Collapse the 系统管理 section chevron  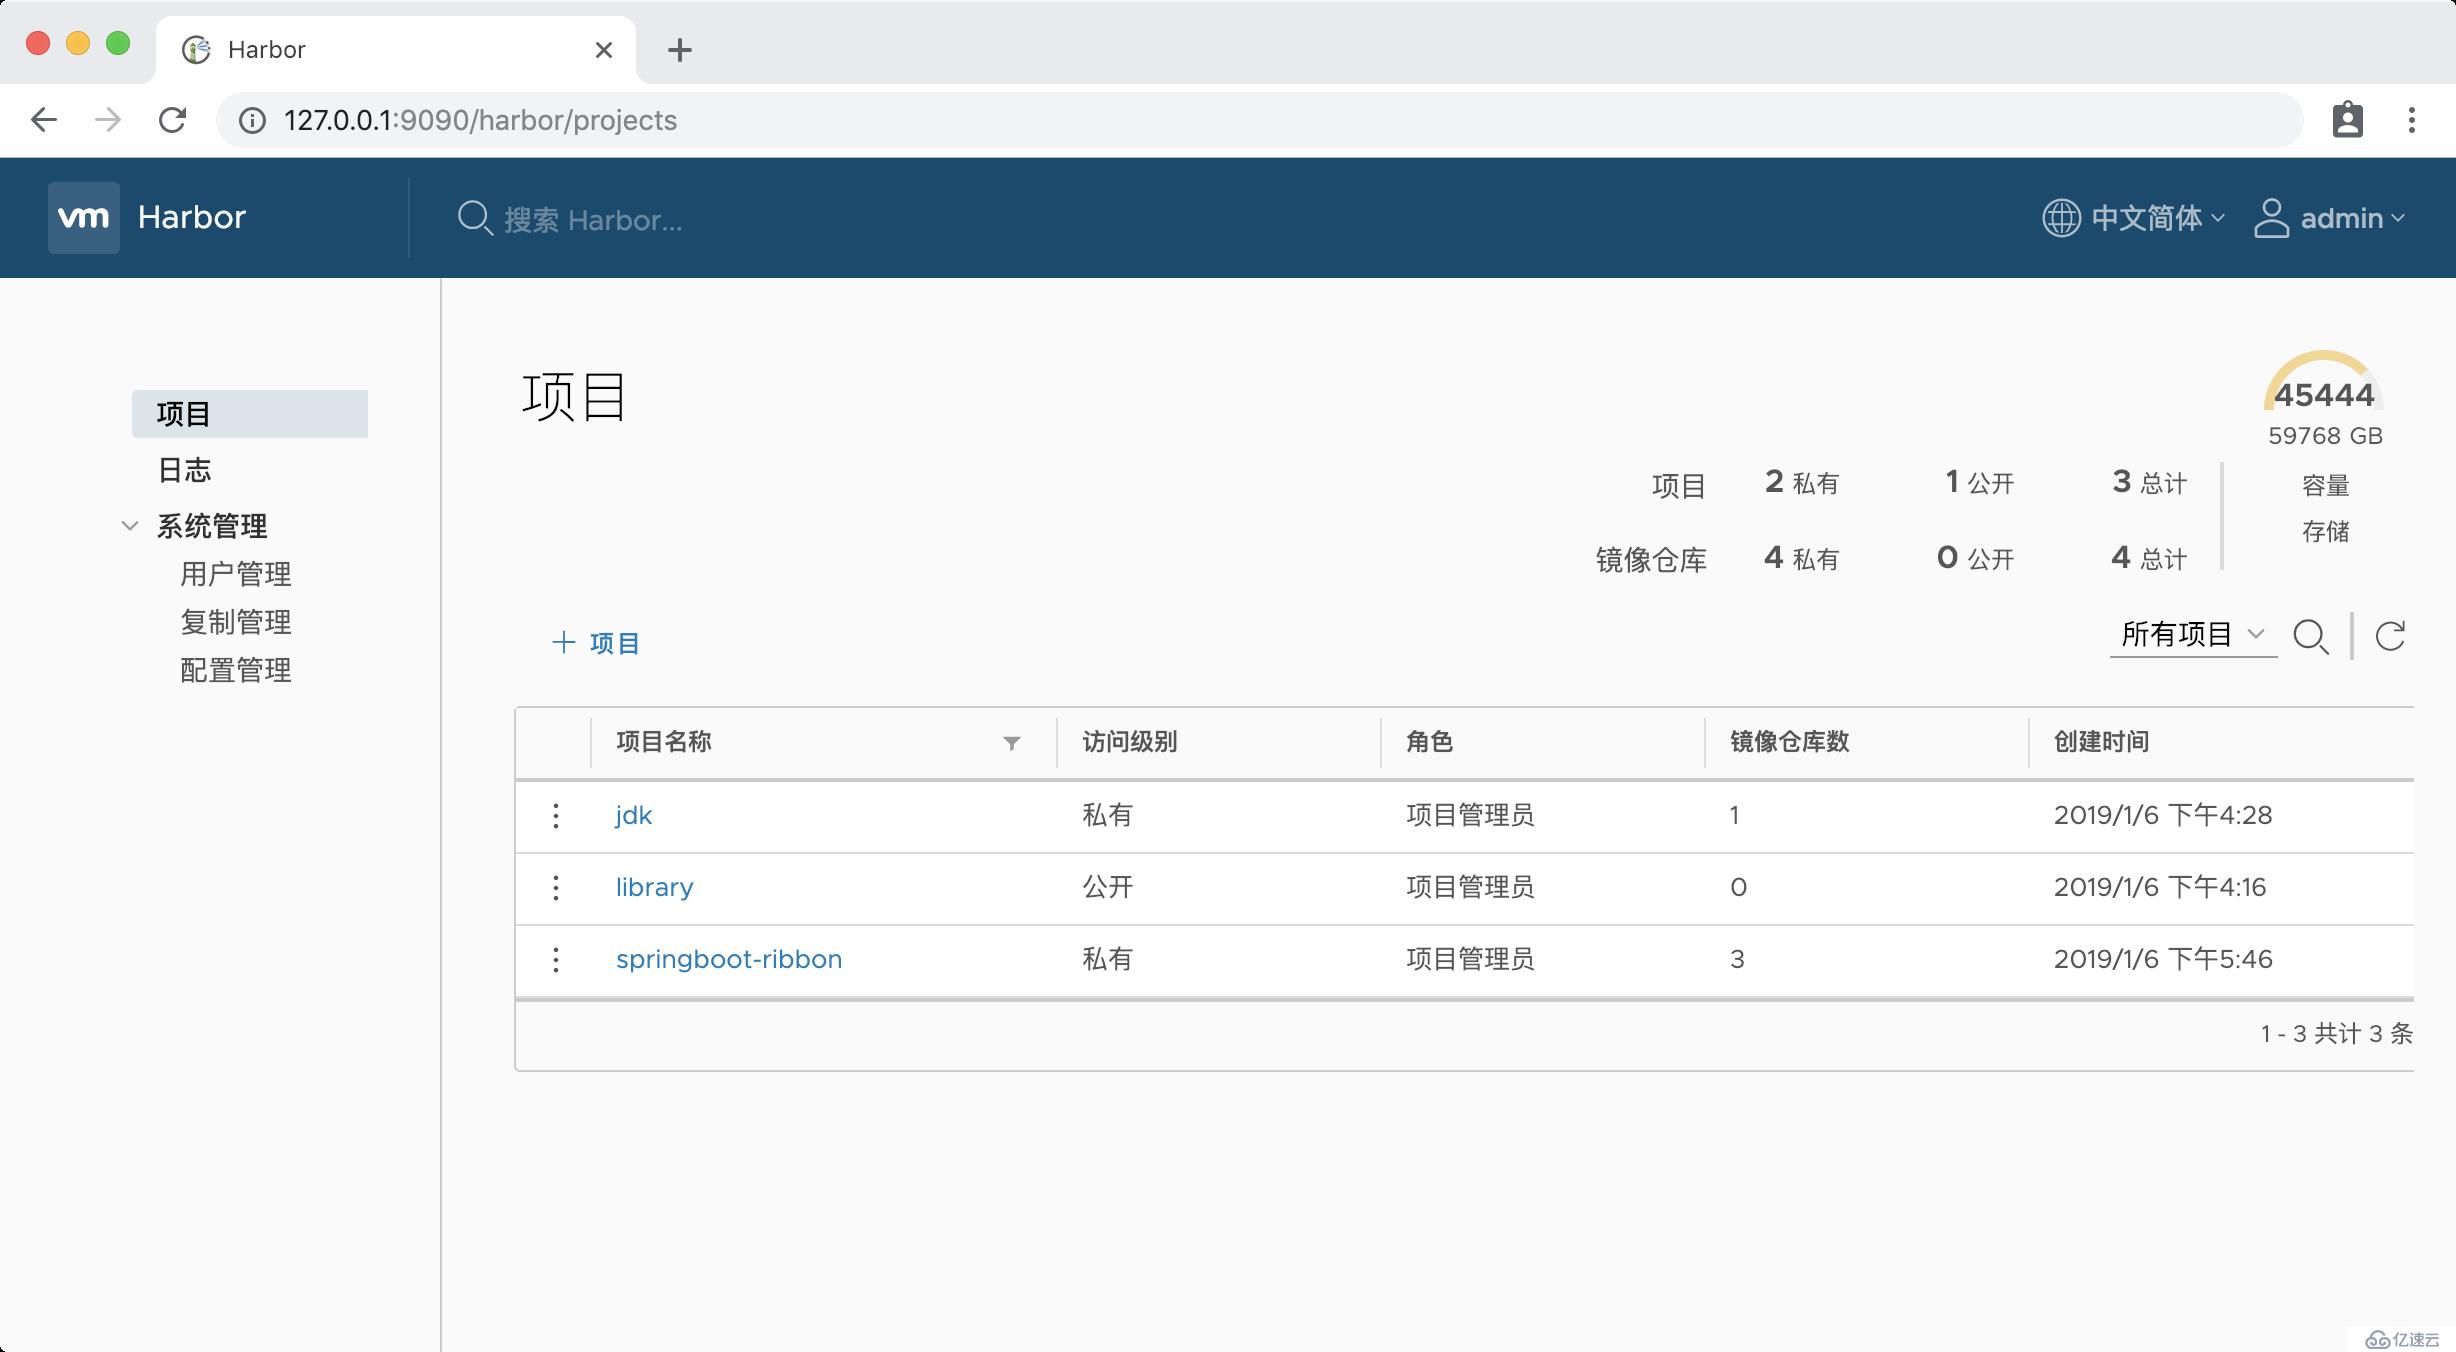pyautogui.click(x=130, y=526)
